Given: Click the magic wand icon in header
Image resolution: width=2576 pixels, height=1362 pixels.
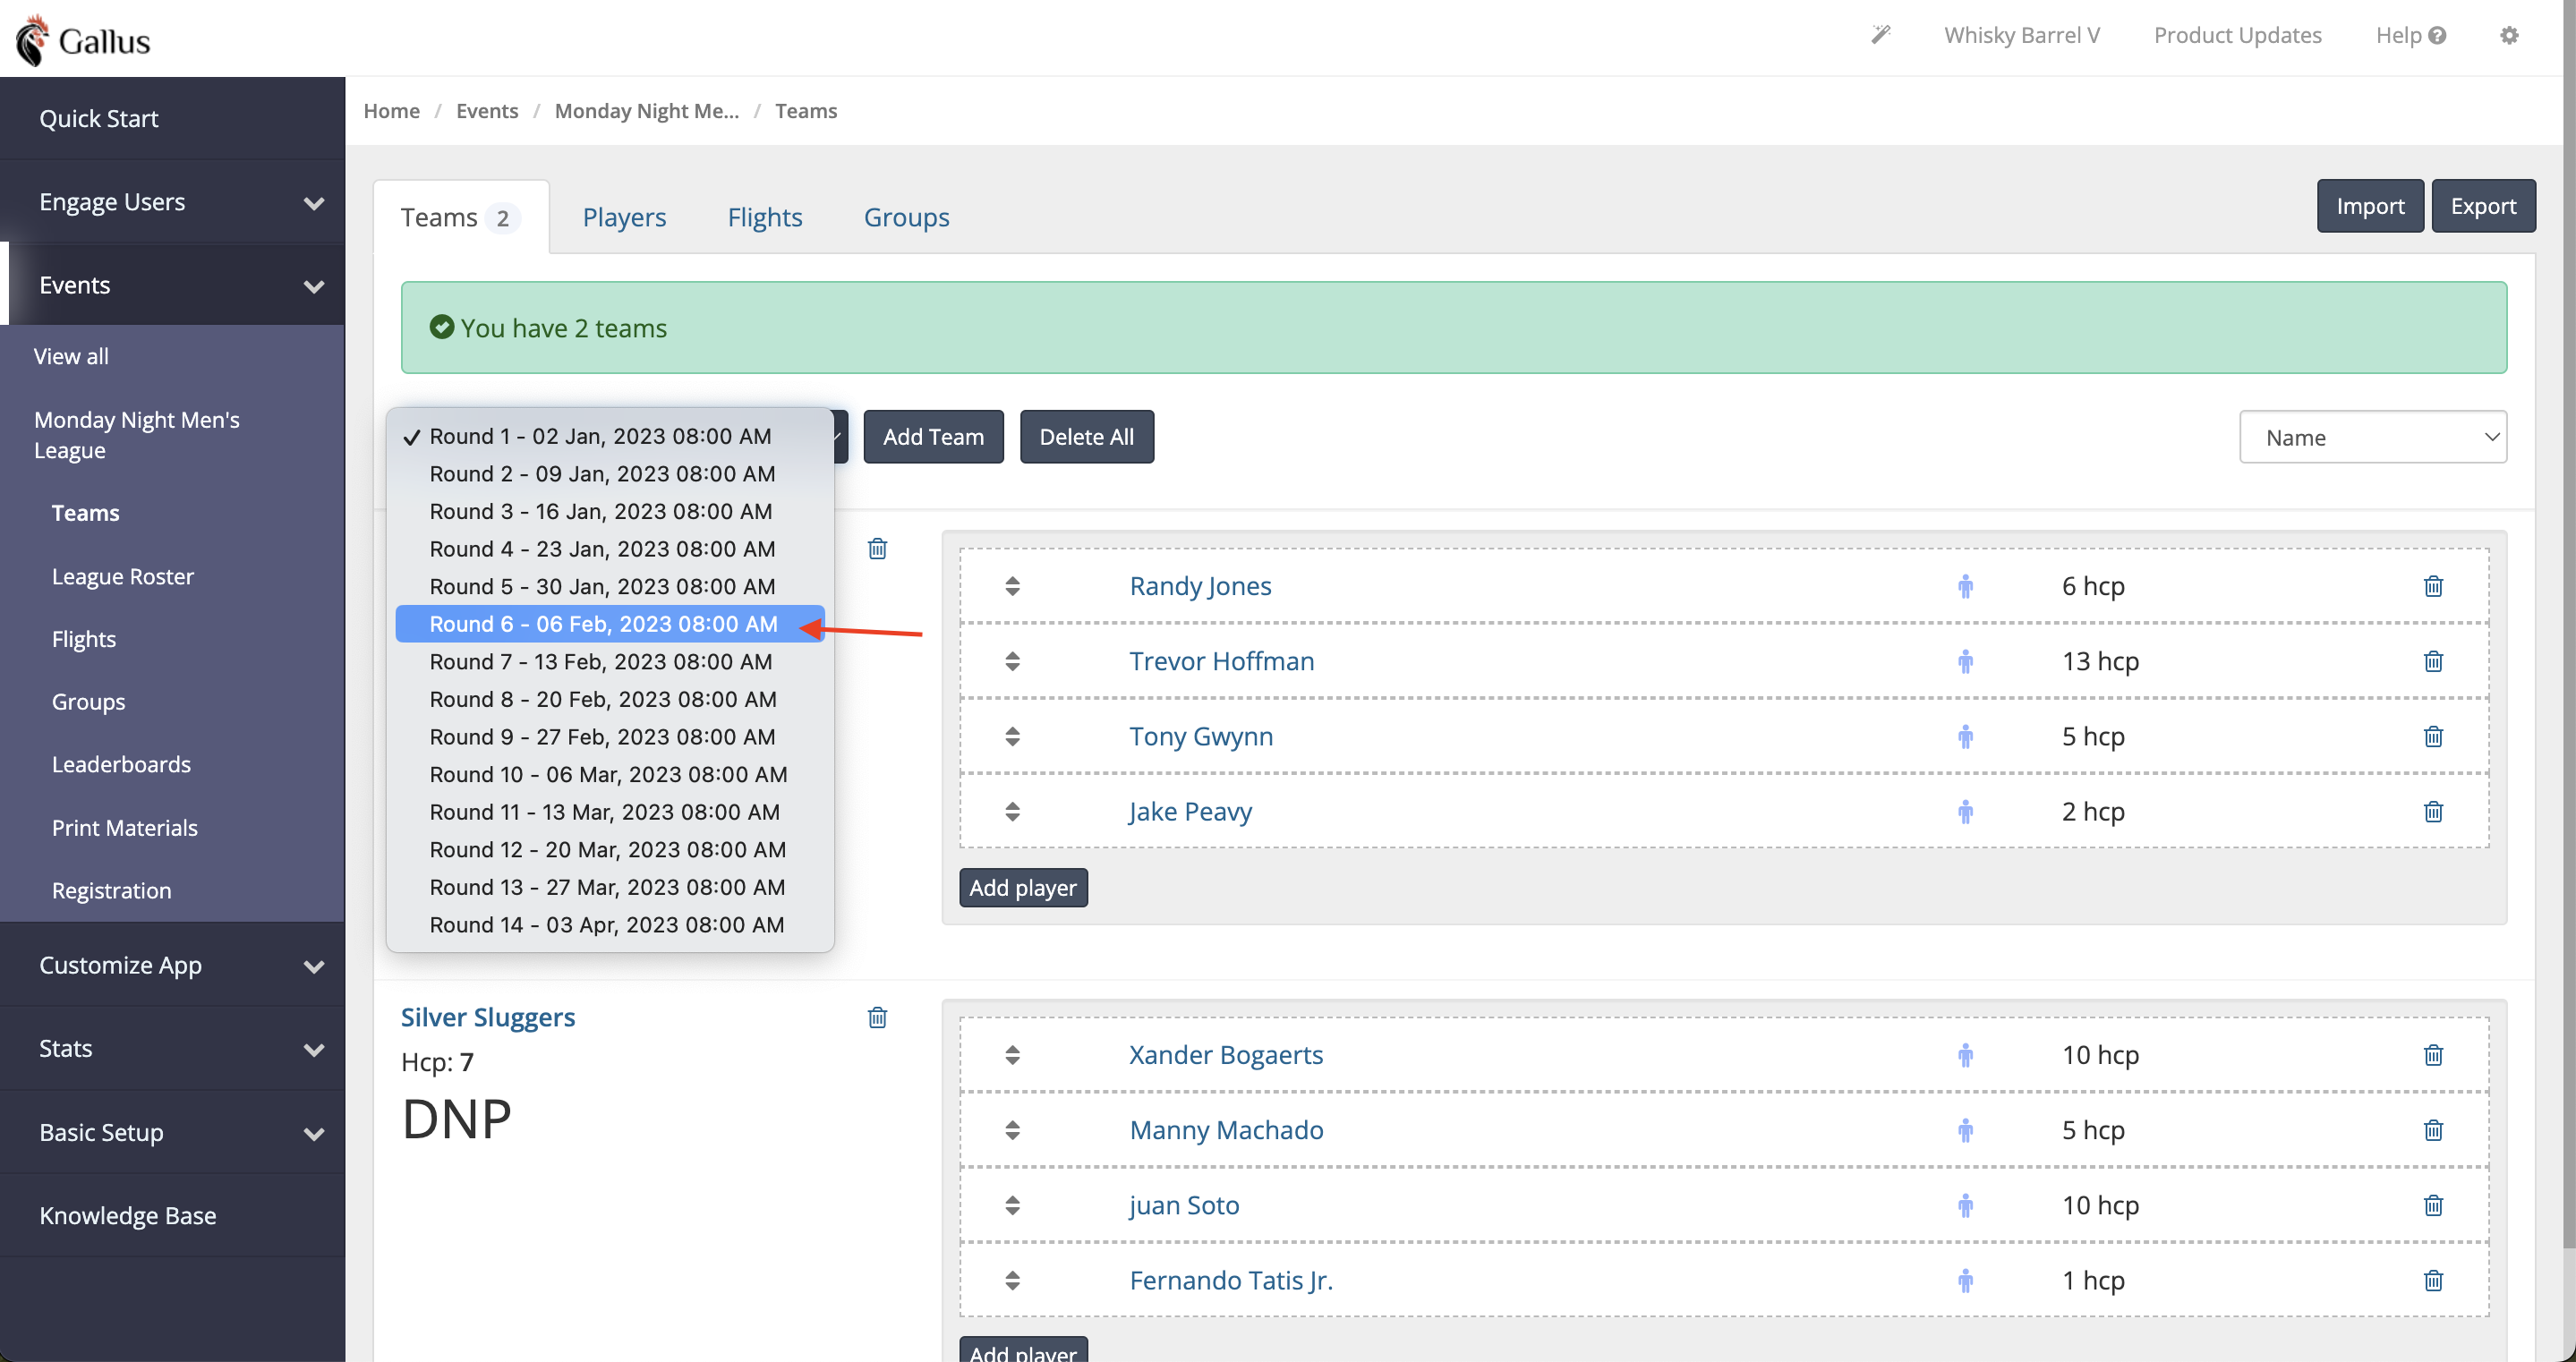Looking at the screenshot, I should coord(1880,35).
